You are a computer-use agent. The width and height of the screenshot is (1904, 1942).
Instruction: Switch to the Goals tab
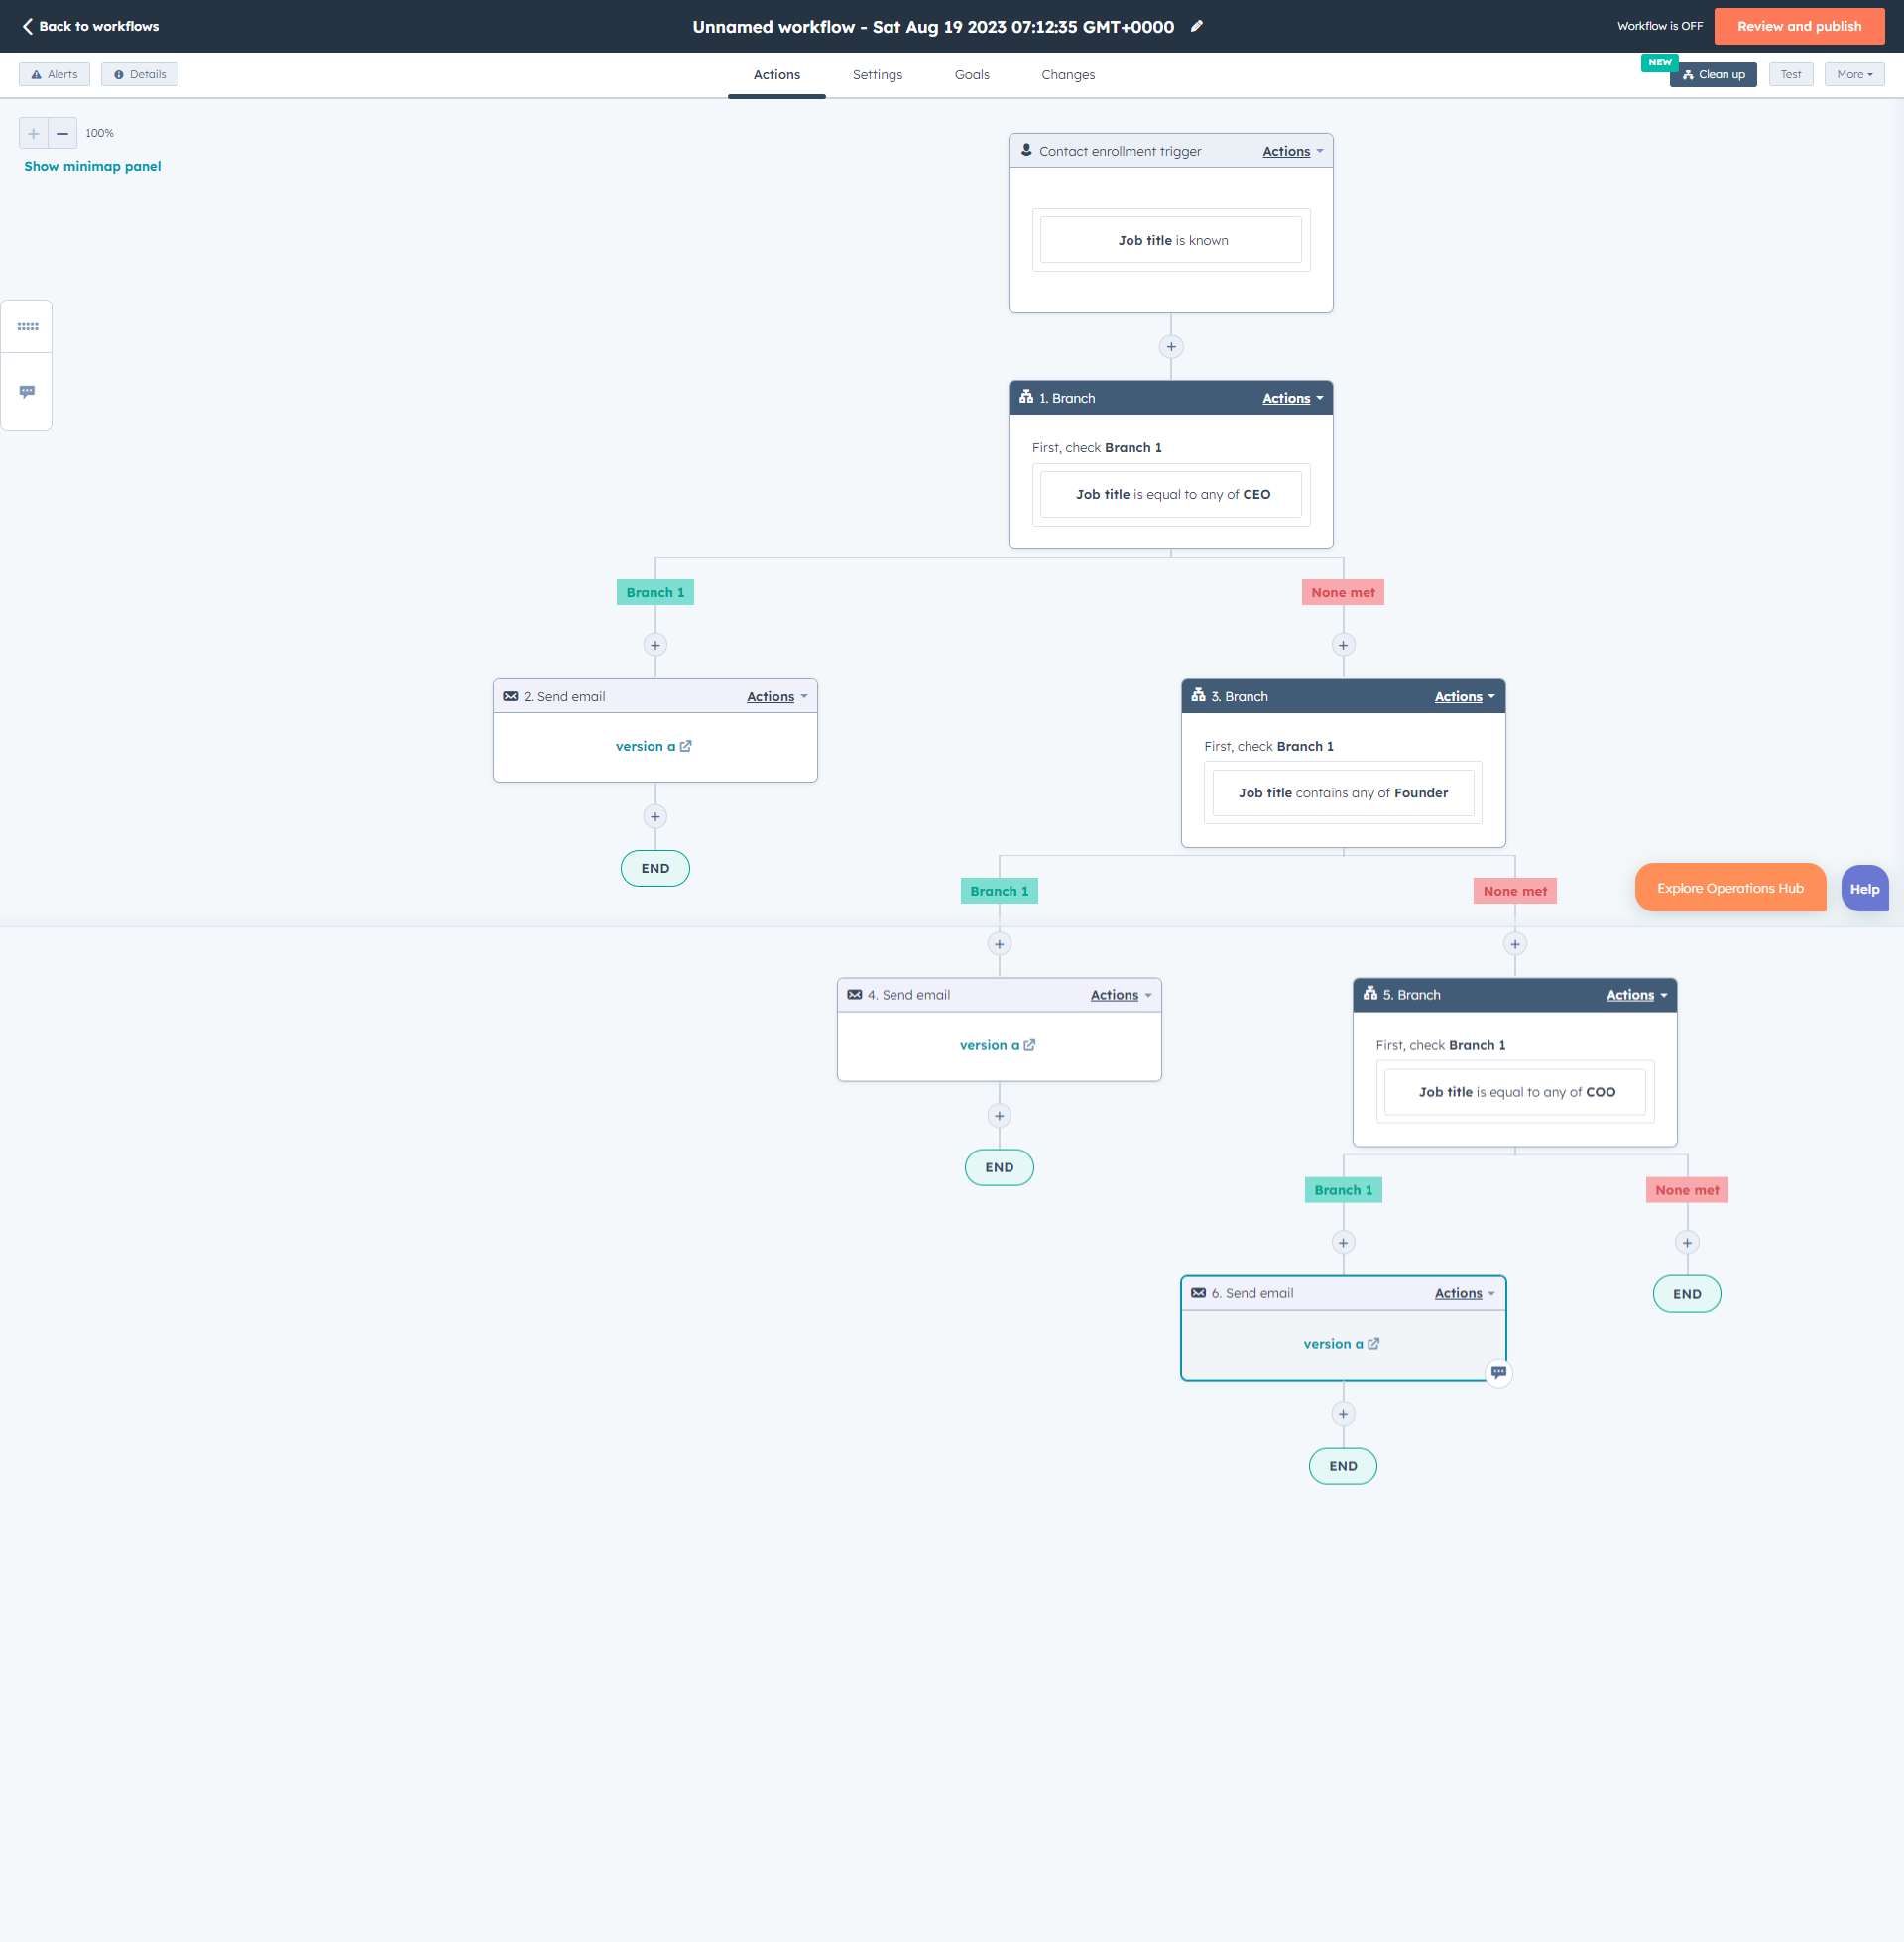click(971, 74)
